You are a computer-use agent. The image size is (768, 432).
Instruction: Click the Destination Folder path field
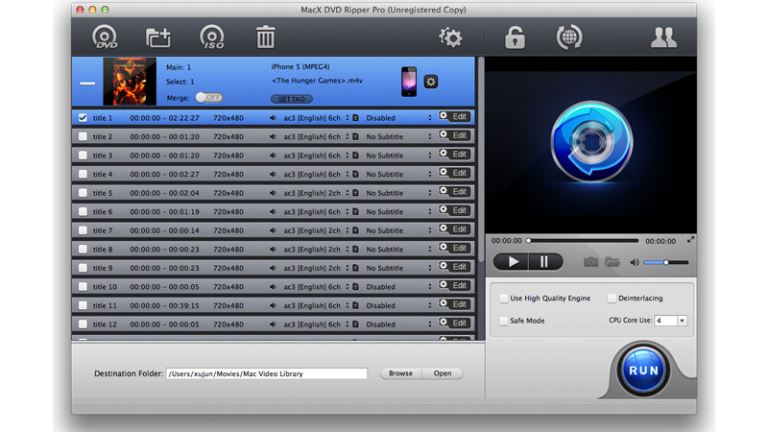[266, 373]
